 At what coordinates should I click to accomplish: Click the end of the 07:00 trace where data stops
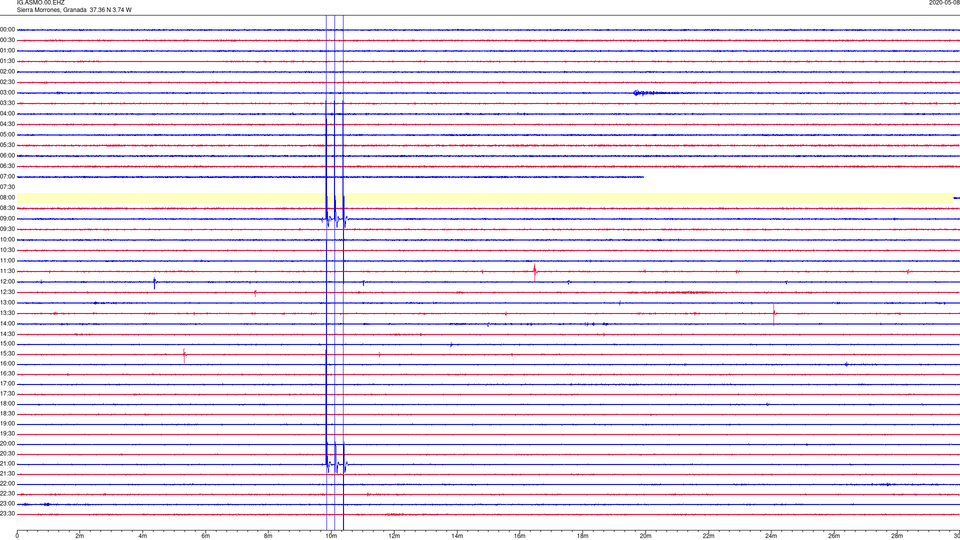(643, 177)
